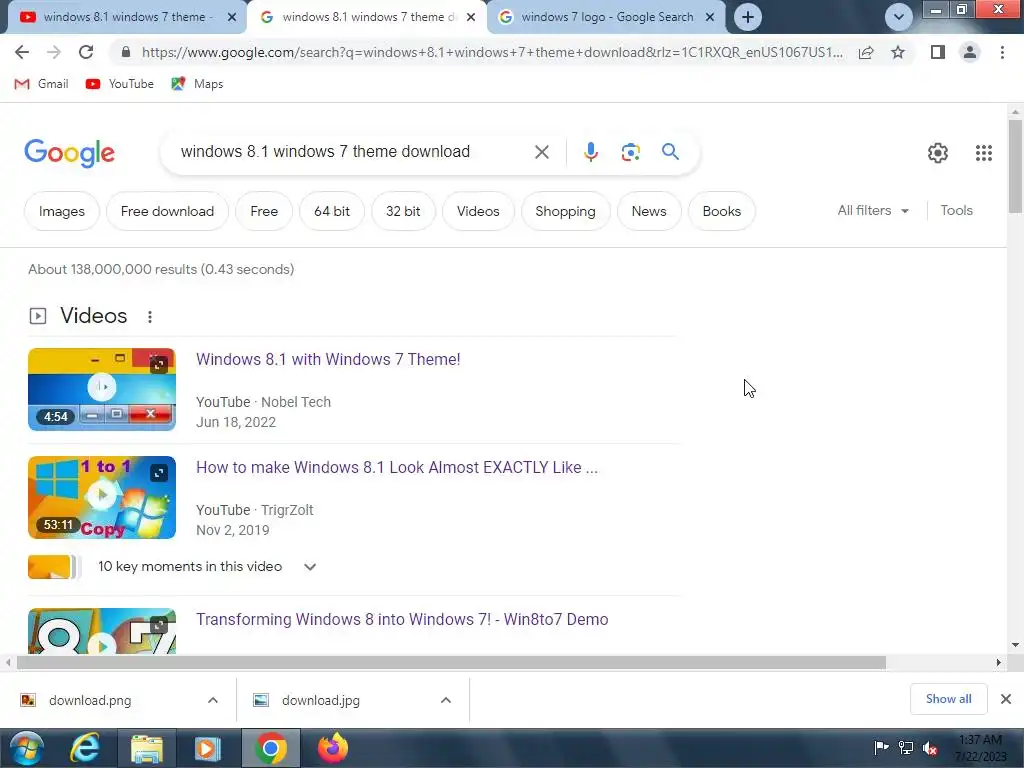The height and width of the screenshot is (768, 1024).
Task: Expand download.jpg options chevron
Action: coord(446,700)
